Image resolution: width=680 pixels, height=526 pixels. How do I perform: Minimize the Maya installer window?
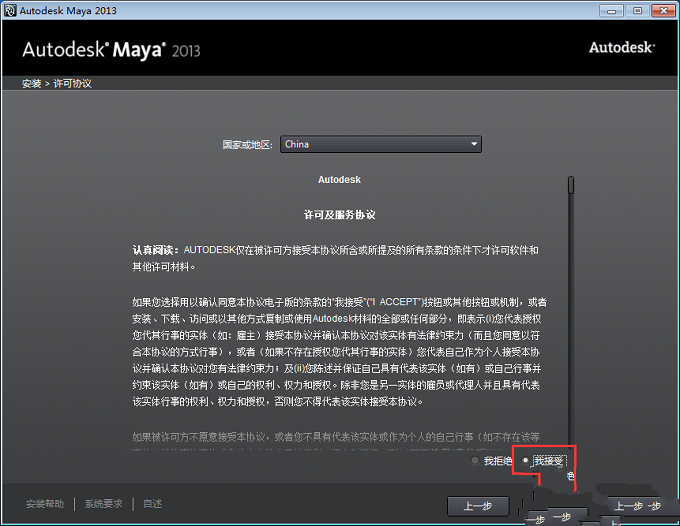[x=611, y=11]
